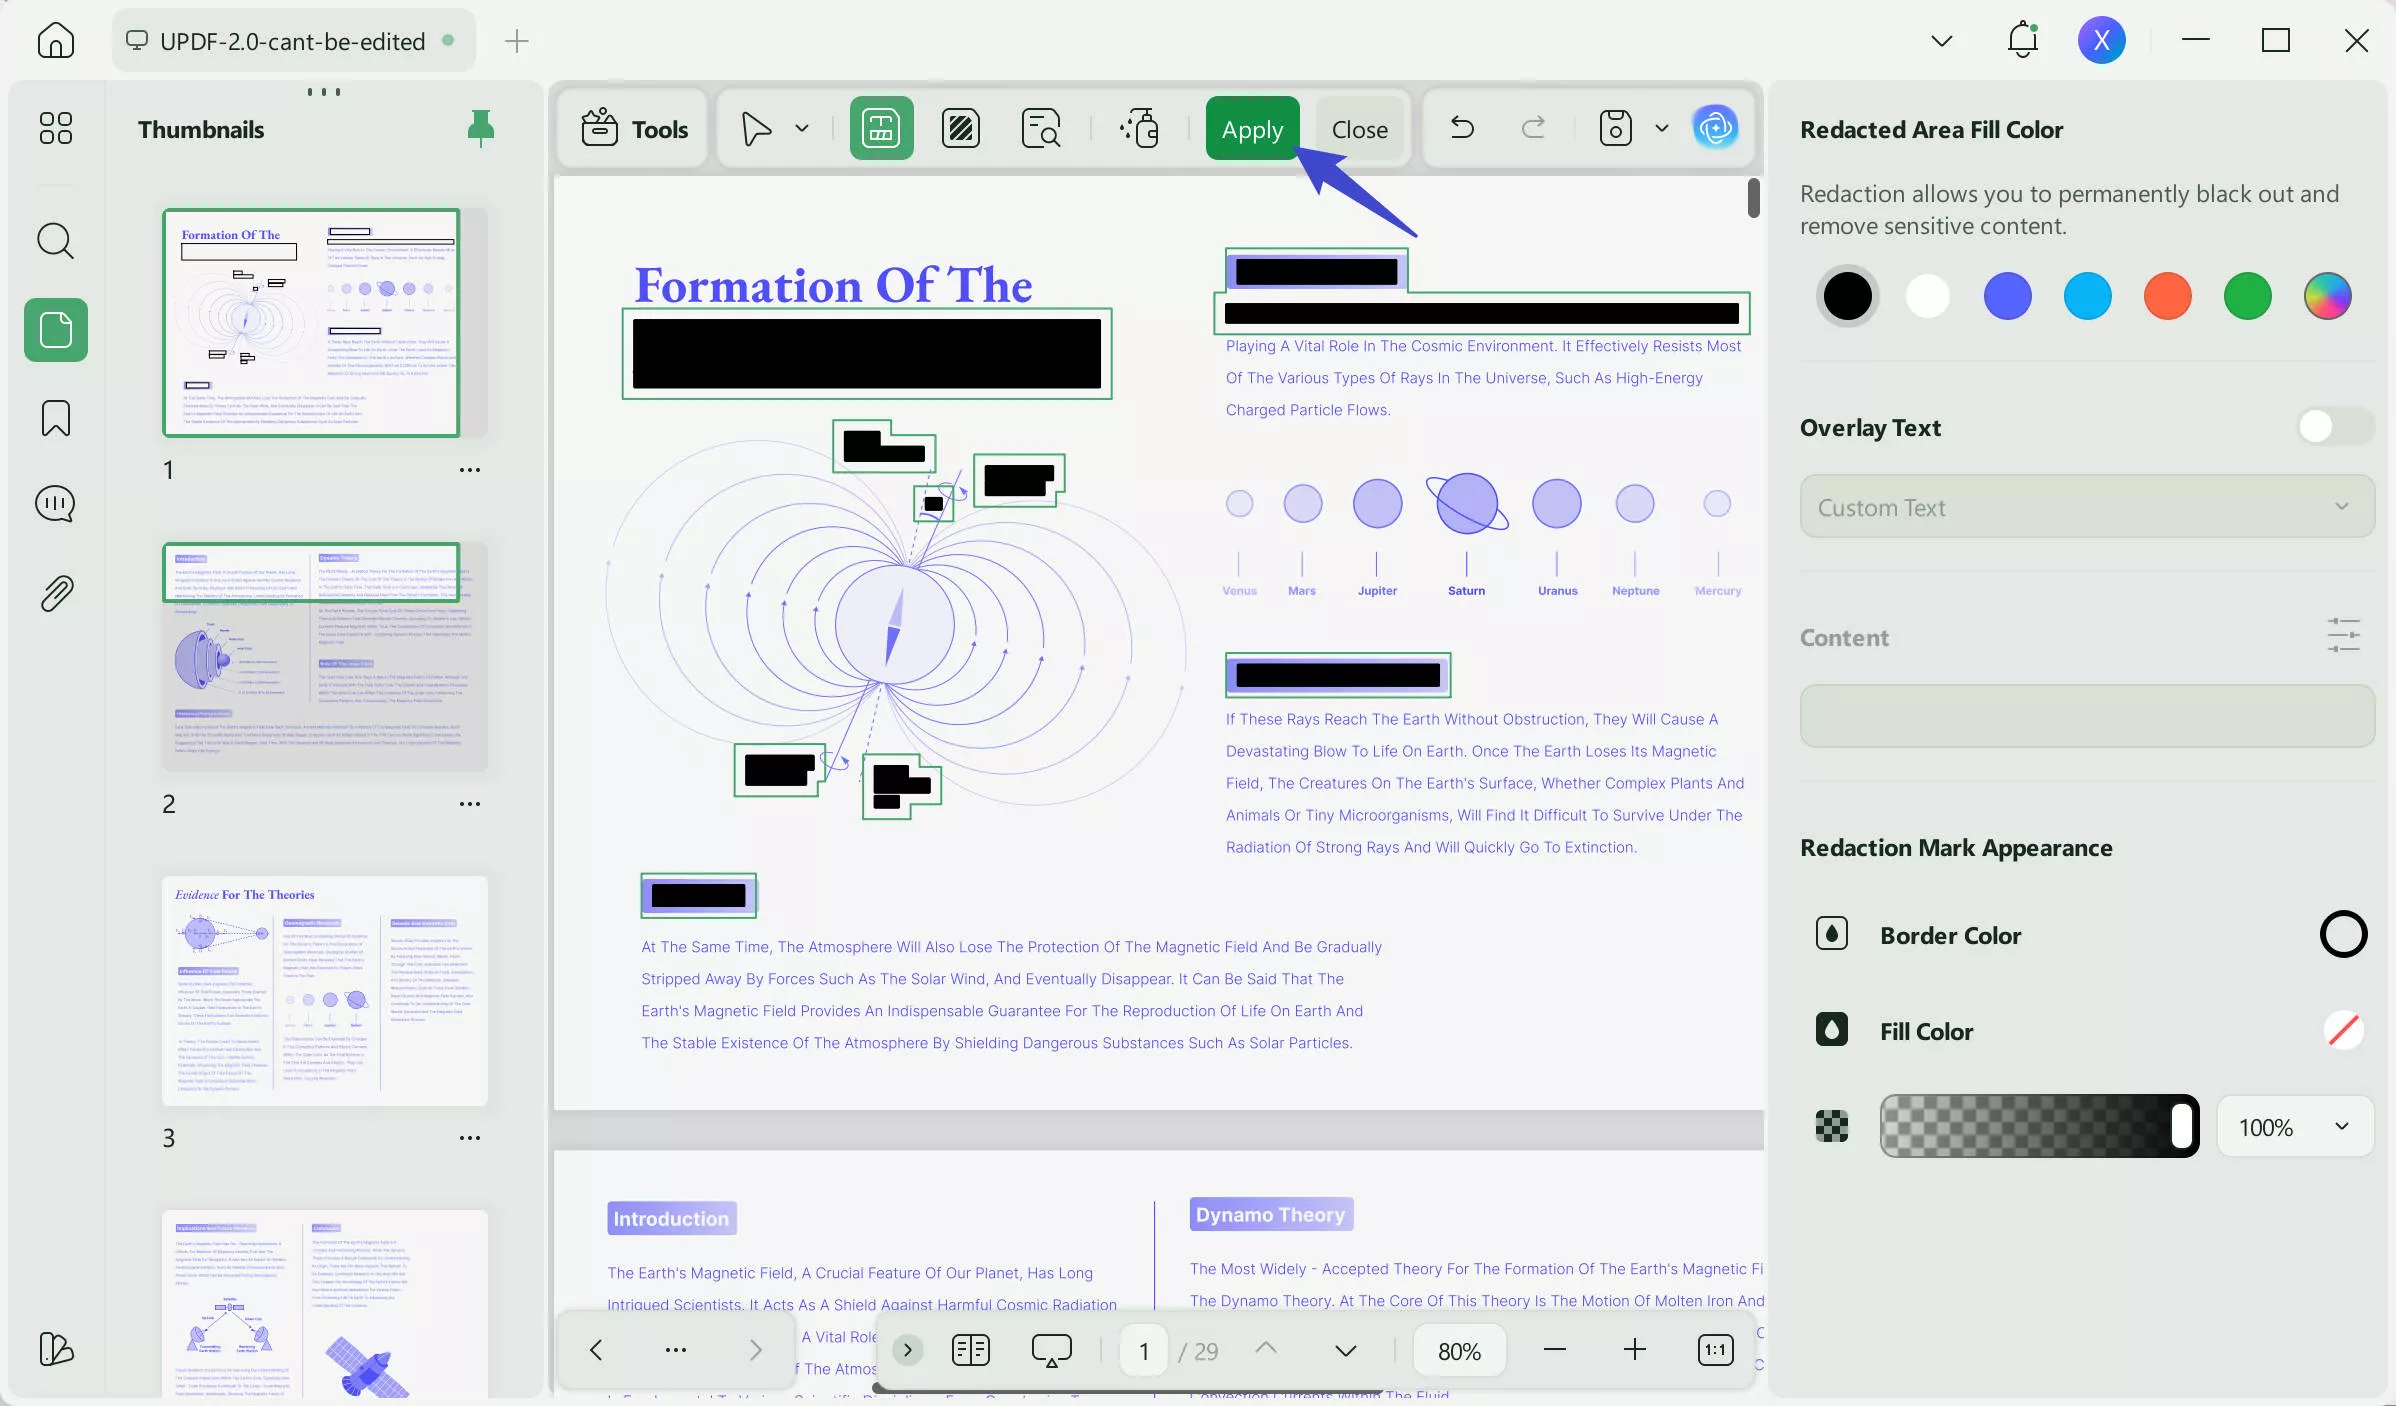Open the fill opacity 100% dropdown
This screenshot has height=1406, width=2396.
(x=2296, y=1127)
